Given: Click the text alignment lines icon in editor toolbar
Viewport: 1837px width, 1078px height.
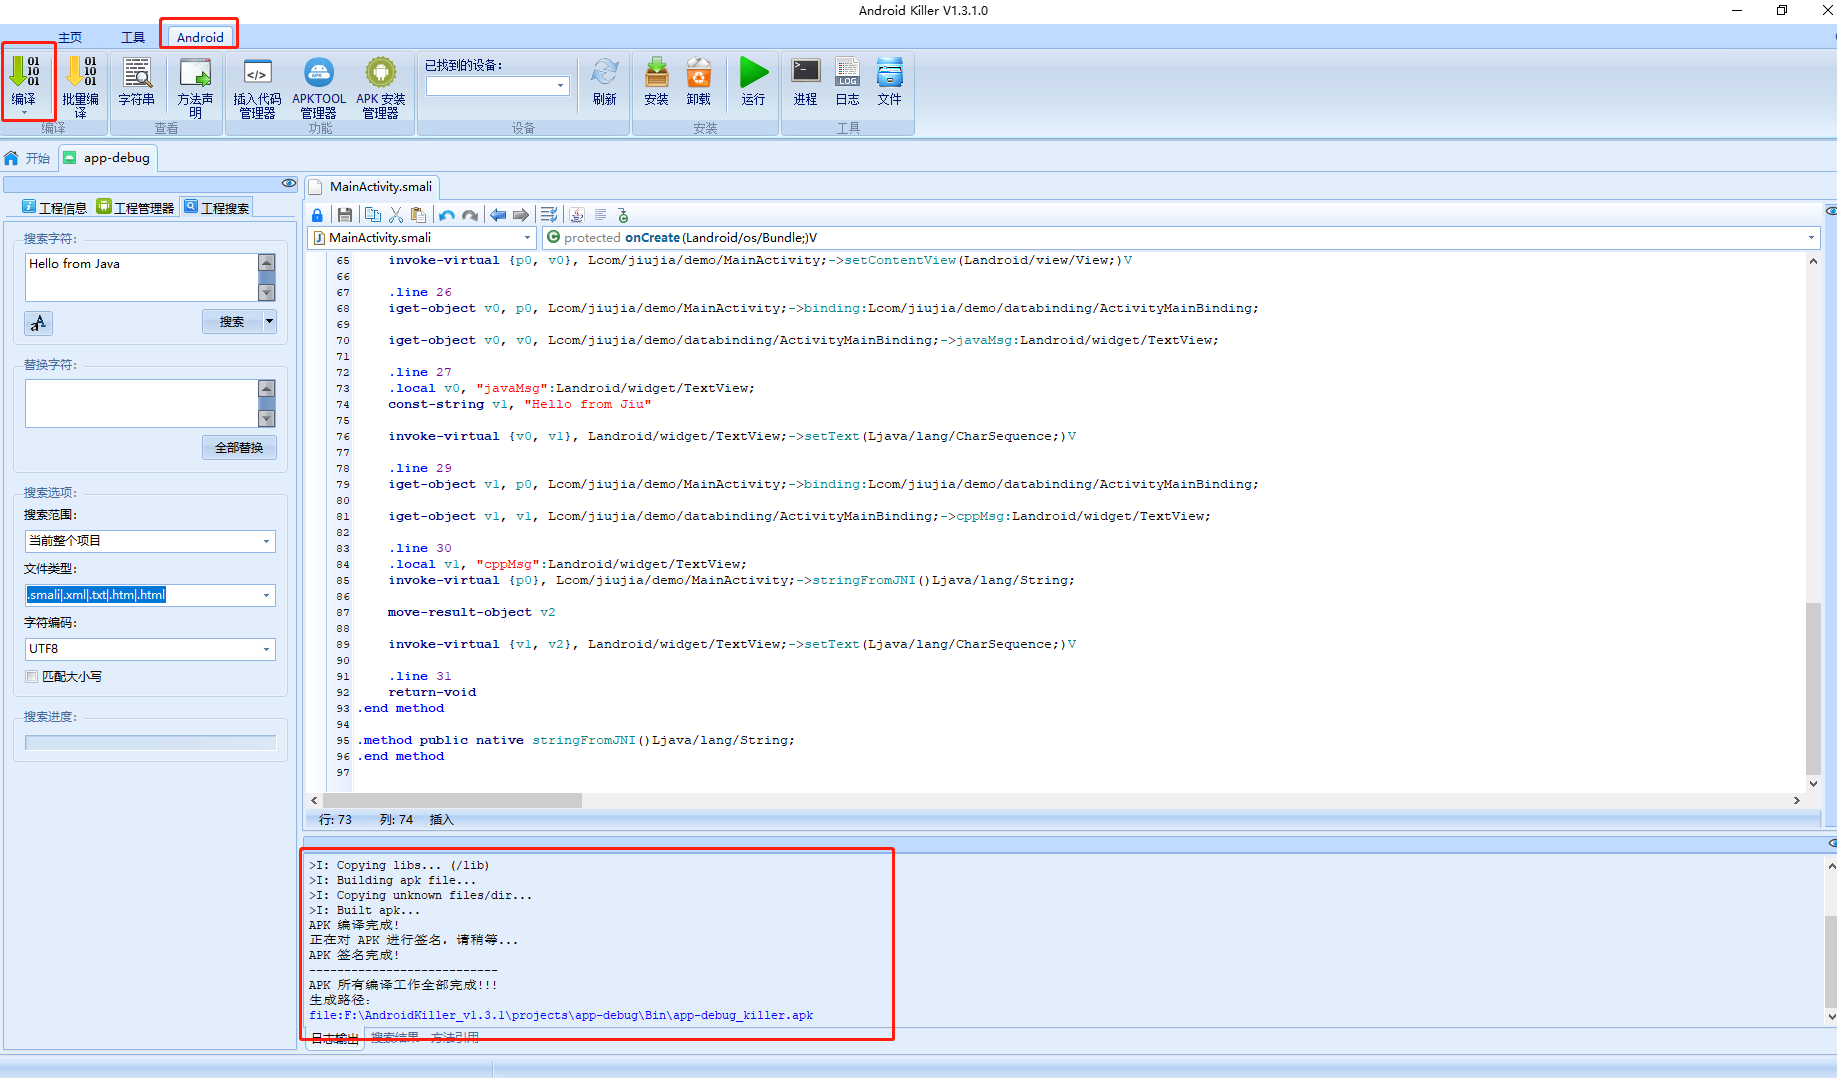Looking at the screenshot, I should coord(601,215).
